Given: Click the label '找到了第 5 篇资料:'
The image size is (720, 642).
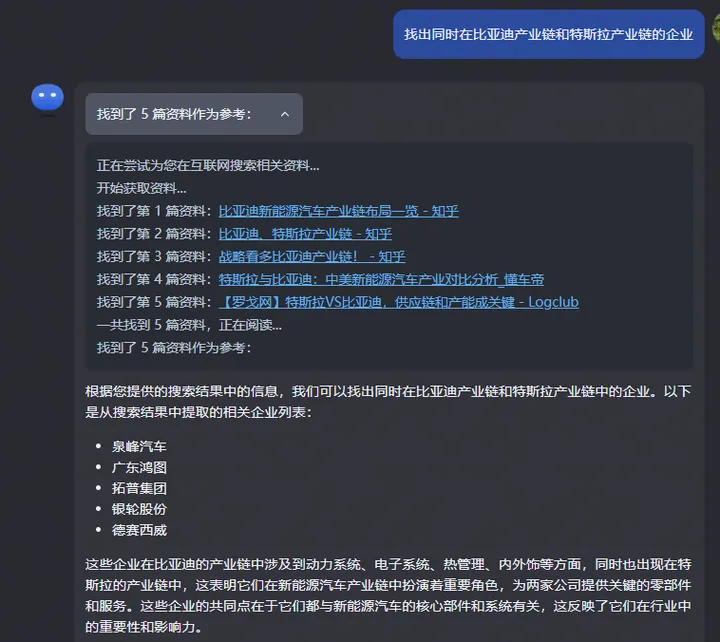Looking at the screenshot, I should click(x=154, y=302).
